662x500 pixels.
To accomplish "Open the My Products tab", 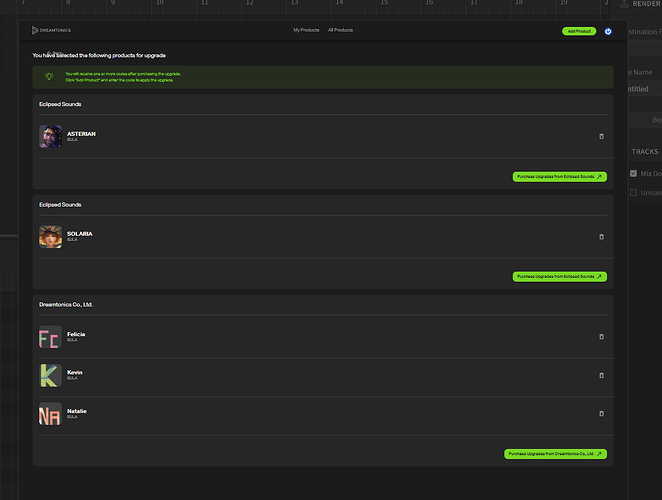I will 306,30.
